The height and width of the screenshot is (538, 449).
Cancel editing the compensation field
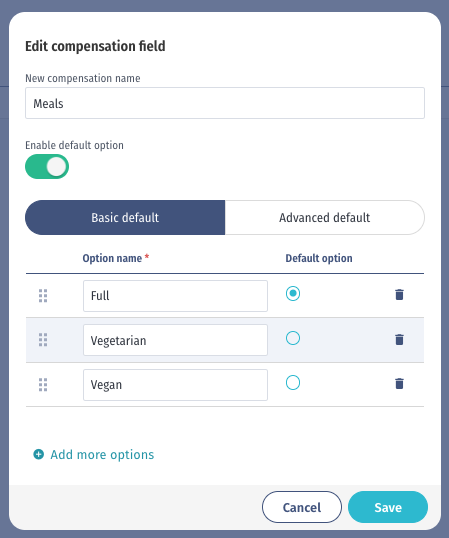click(302, 507)
